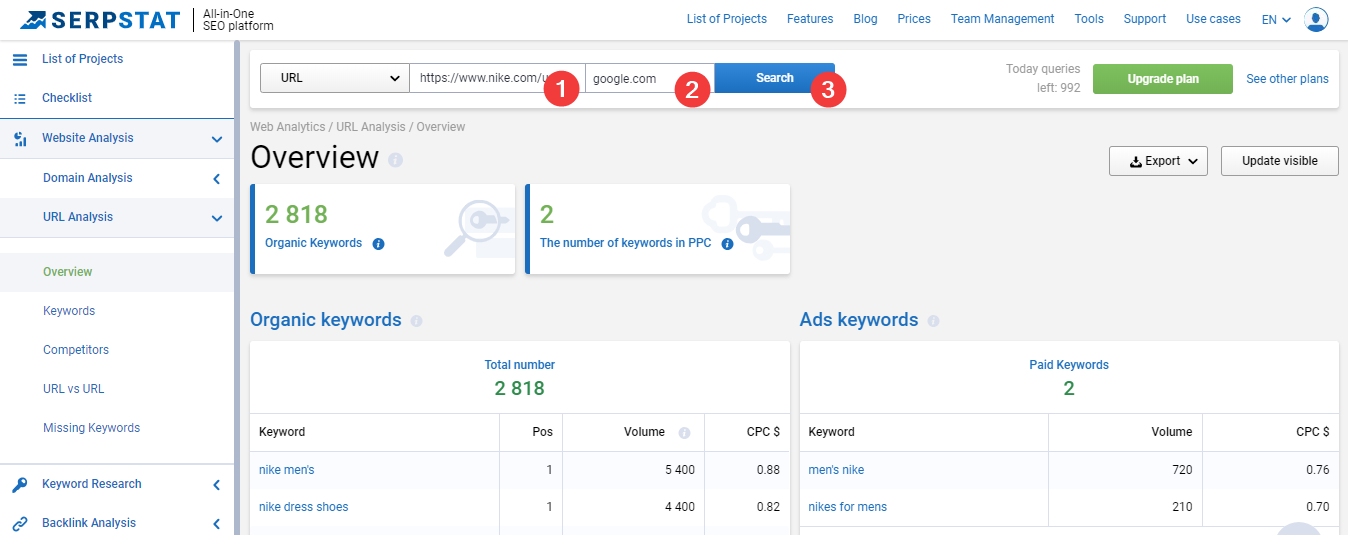The height and width of the screenshot is (535, 1348).
Task: Click the Web Analytics breadcrumb text
Action: tap(287, 127)
